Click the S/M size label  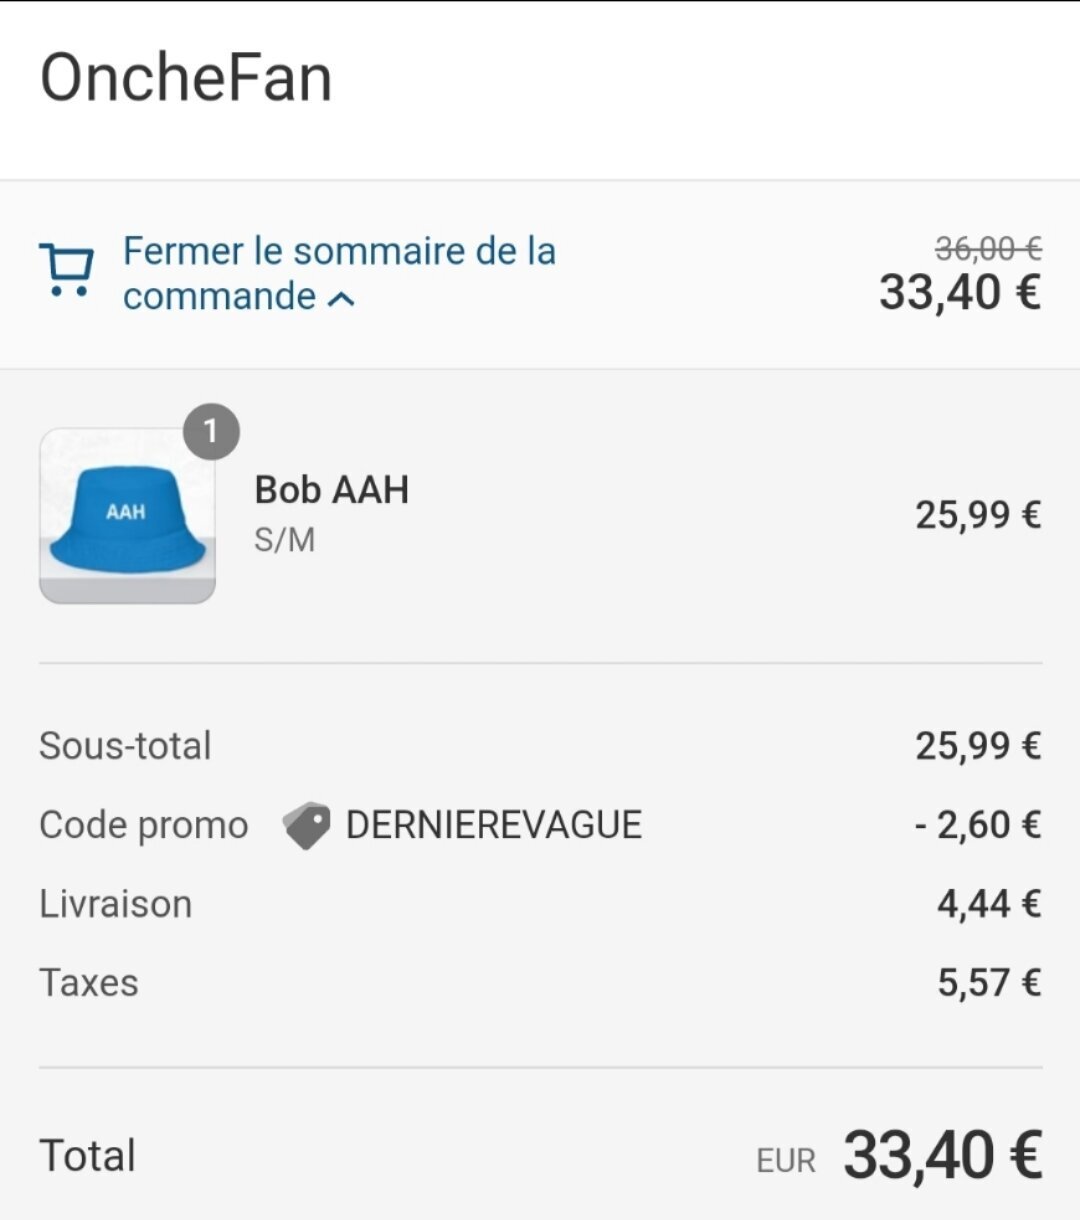point(285,540)
